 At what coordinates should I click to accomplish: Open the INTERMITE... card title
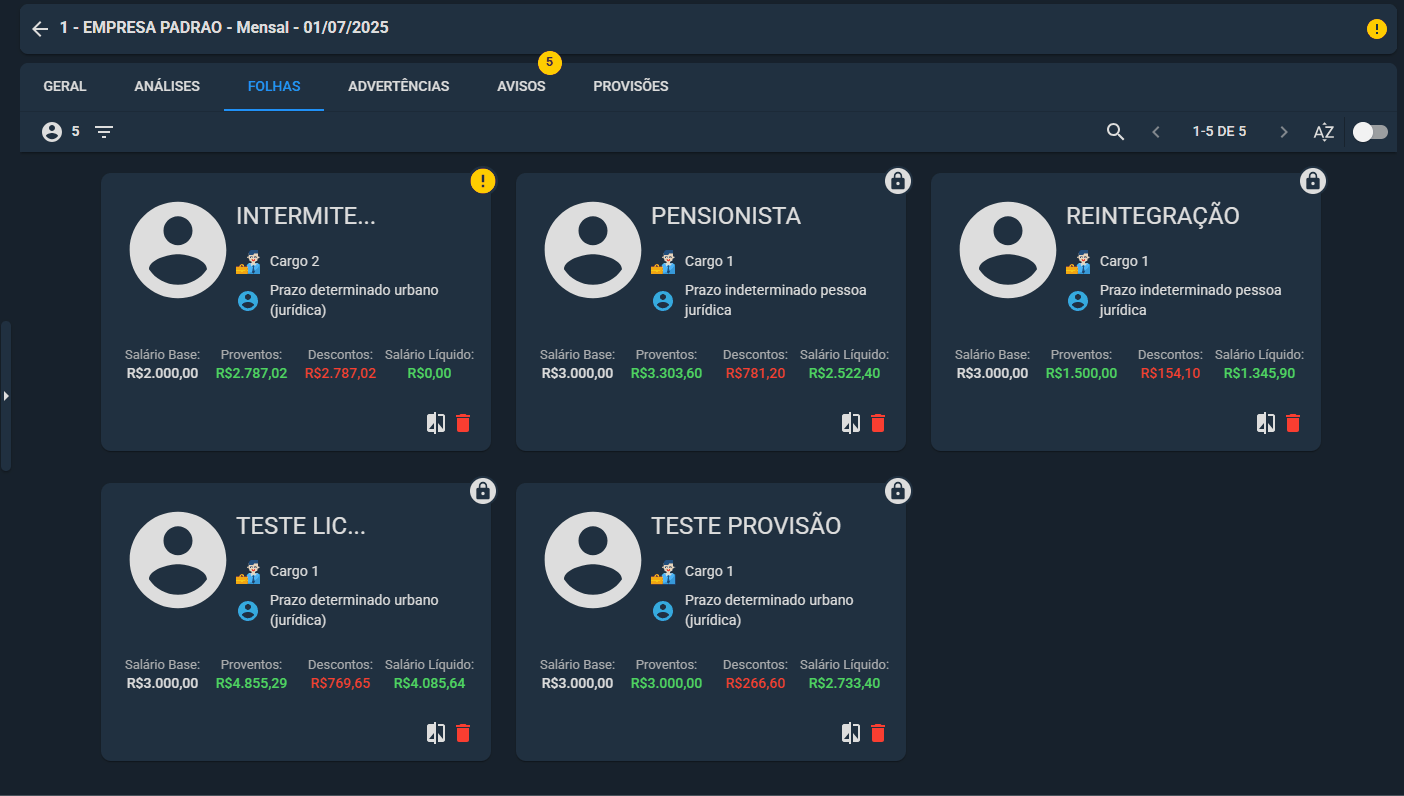coord(306,216)
